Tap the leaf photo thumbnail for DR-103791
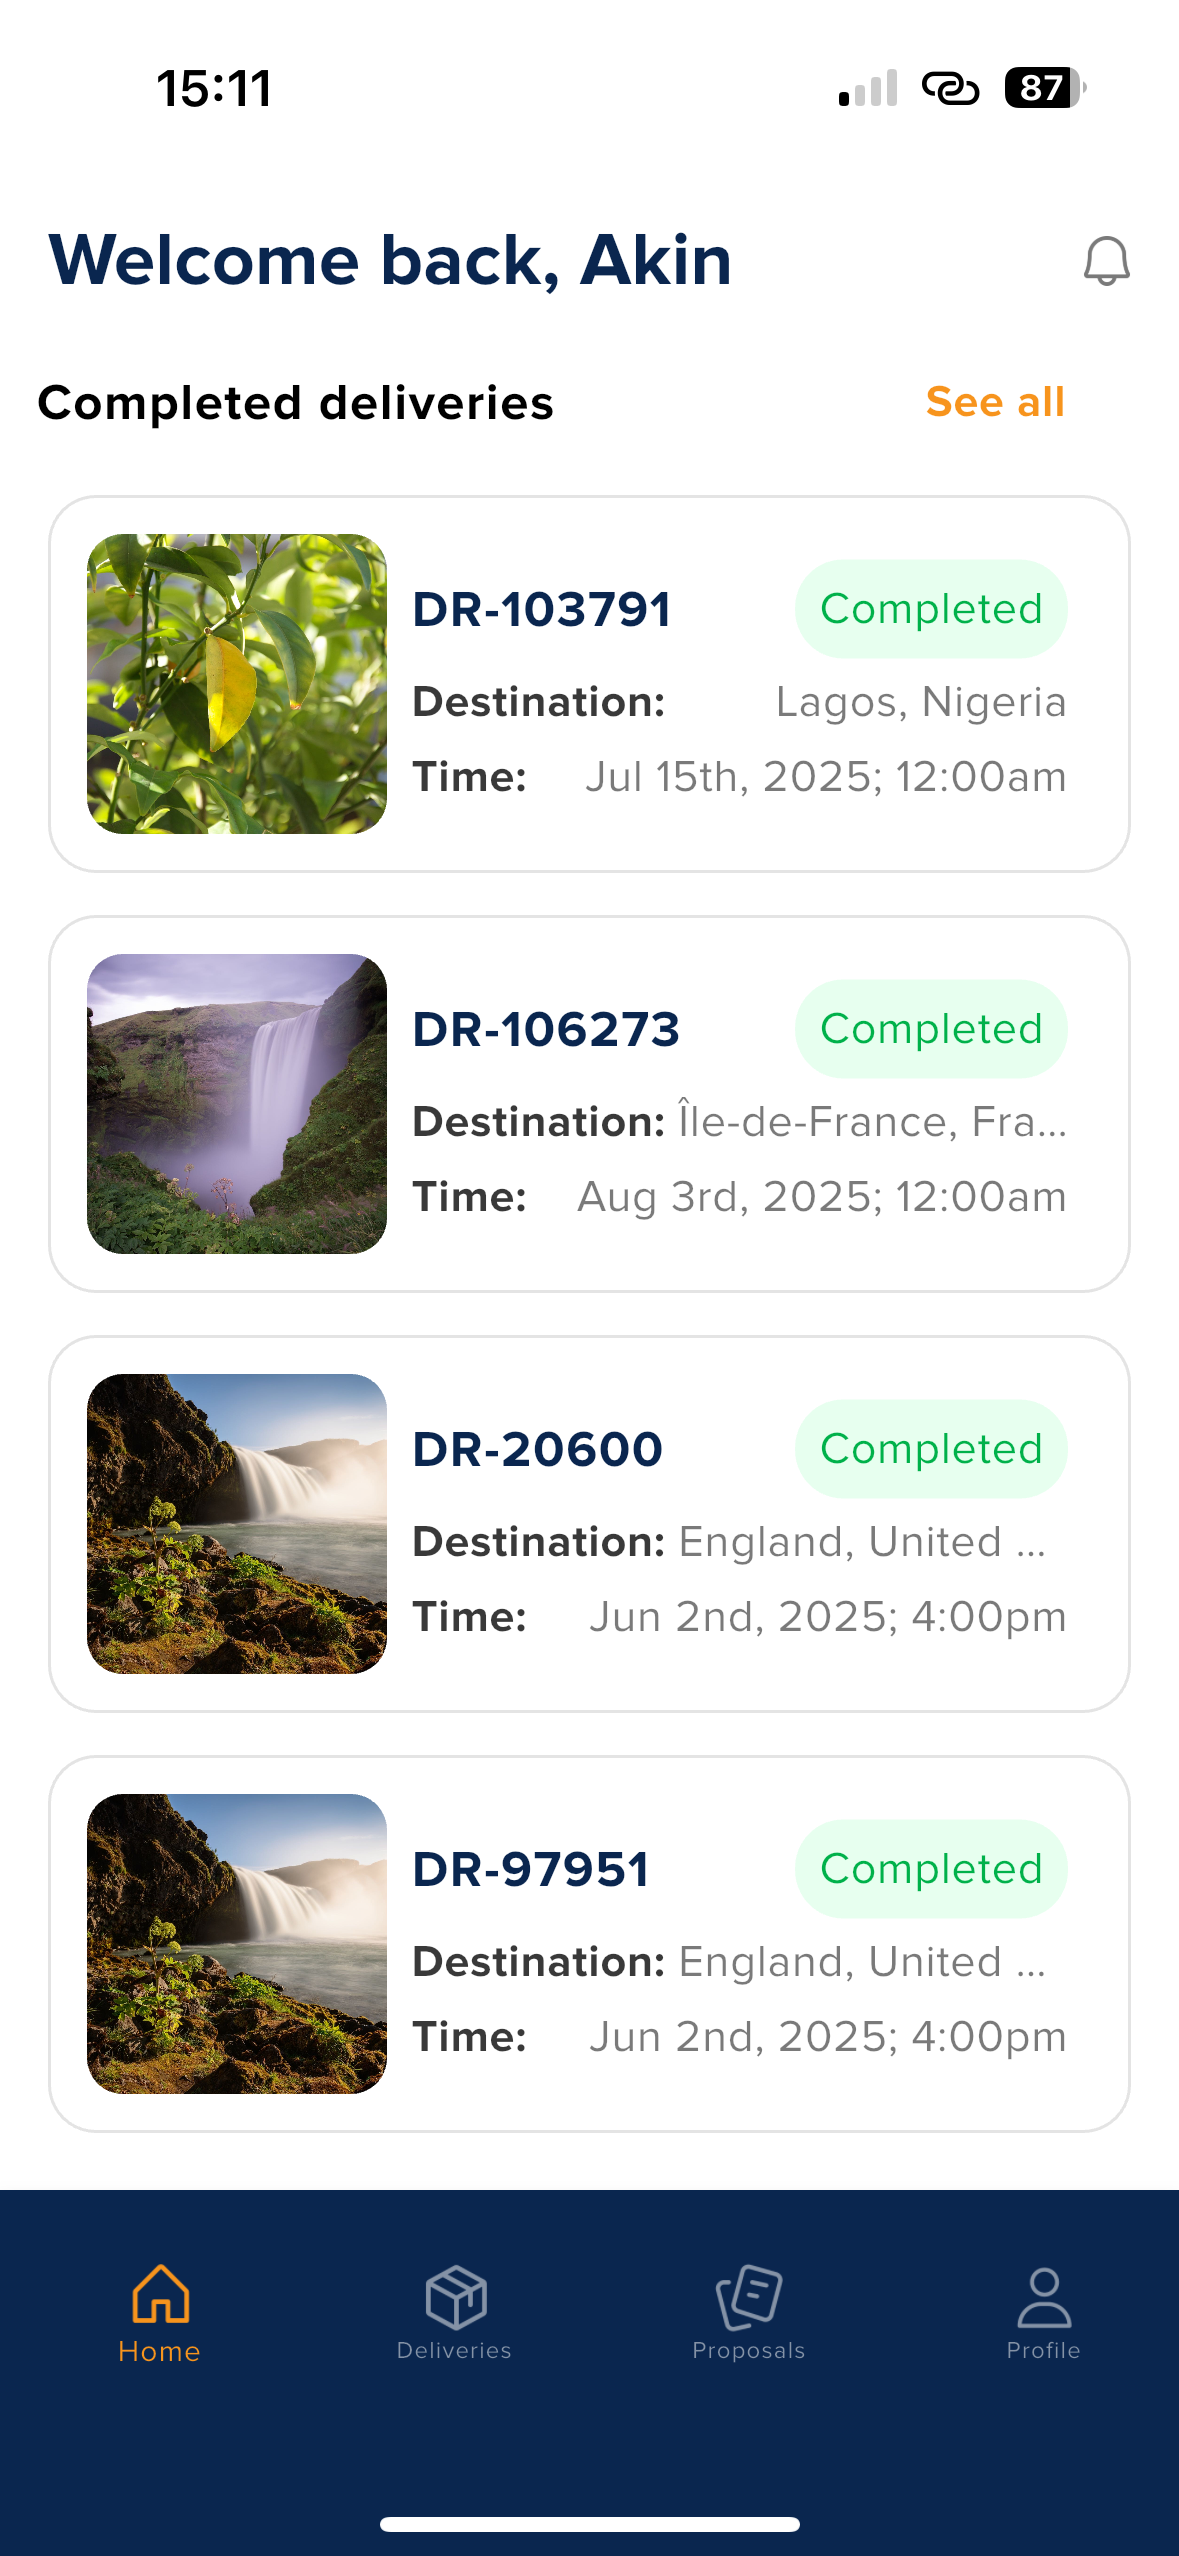The image size is (1179, 2556). pos(237,684)
